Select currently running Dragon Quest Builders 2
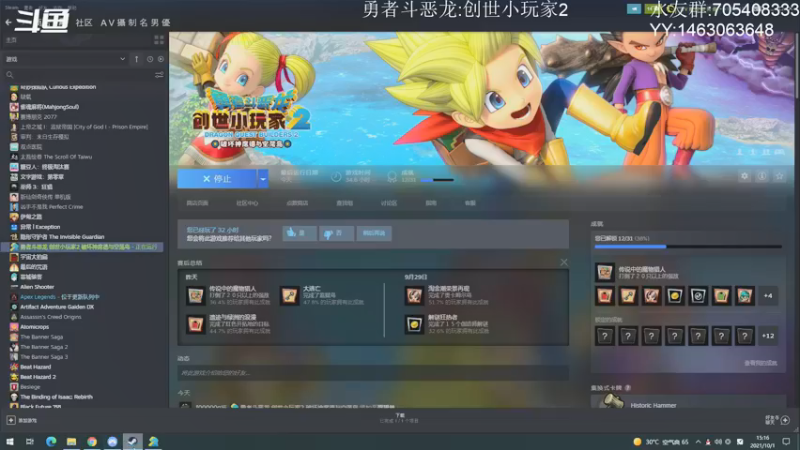The width and height of the screenshot is (800, 450). click(x=83, y=247)
